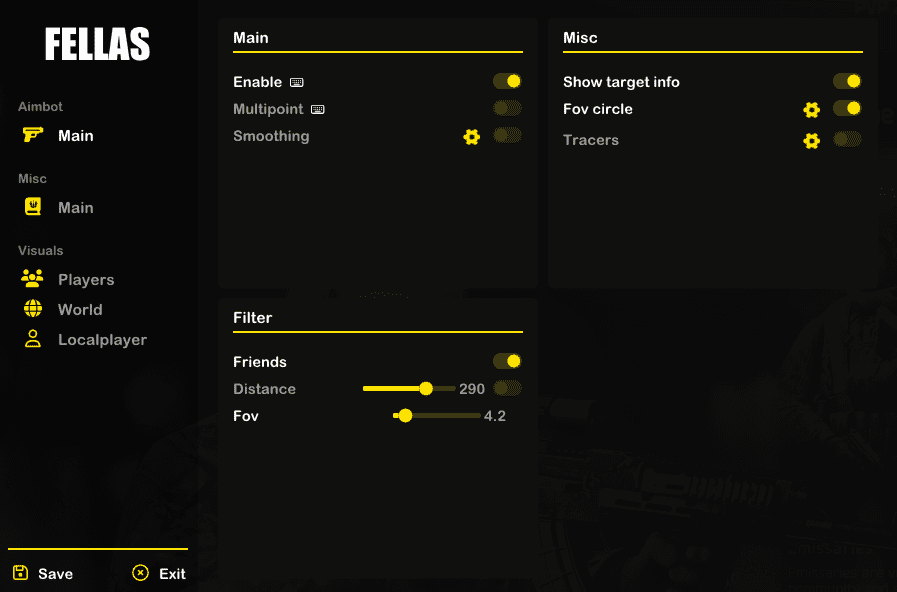Screen dimensions: 897x592
Task: Turn off the Friends filter toggle
Action: [x=507, y=361]
